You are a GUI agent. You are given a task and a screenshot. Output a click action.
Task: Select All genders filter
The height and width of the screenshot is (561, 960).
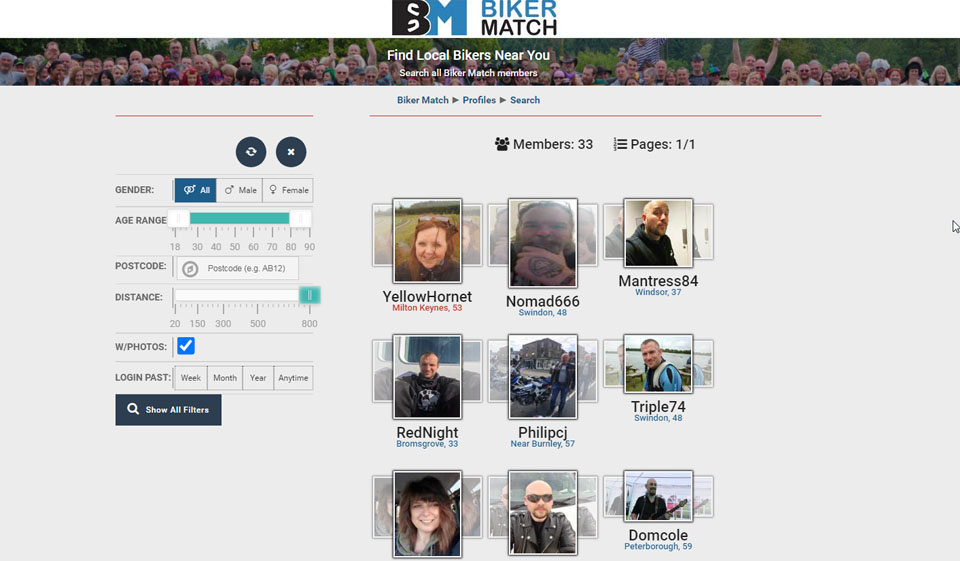[196, 190]
